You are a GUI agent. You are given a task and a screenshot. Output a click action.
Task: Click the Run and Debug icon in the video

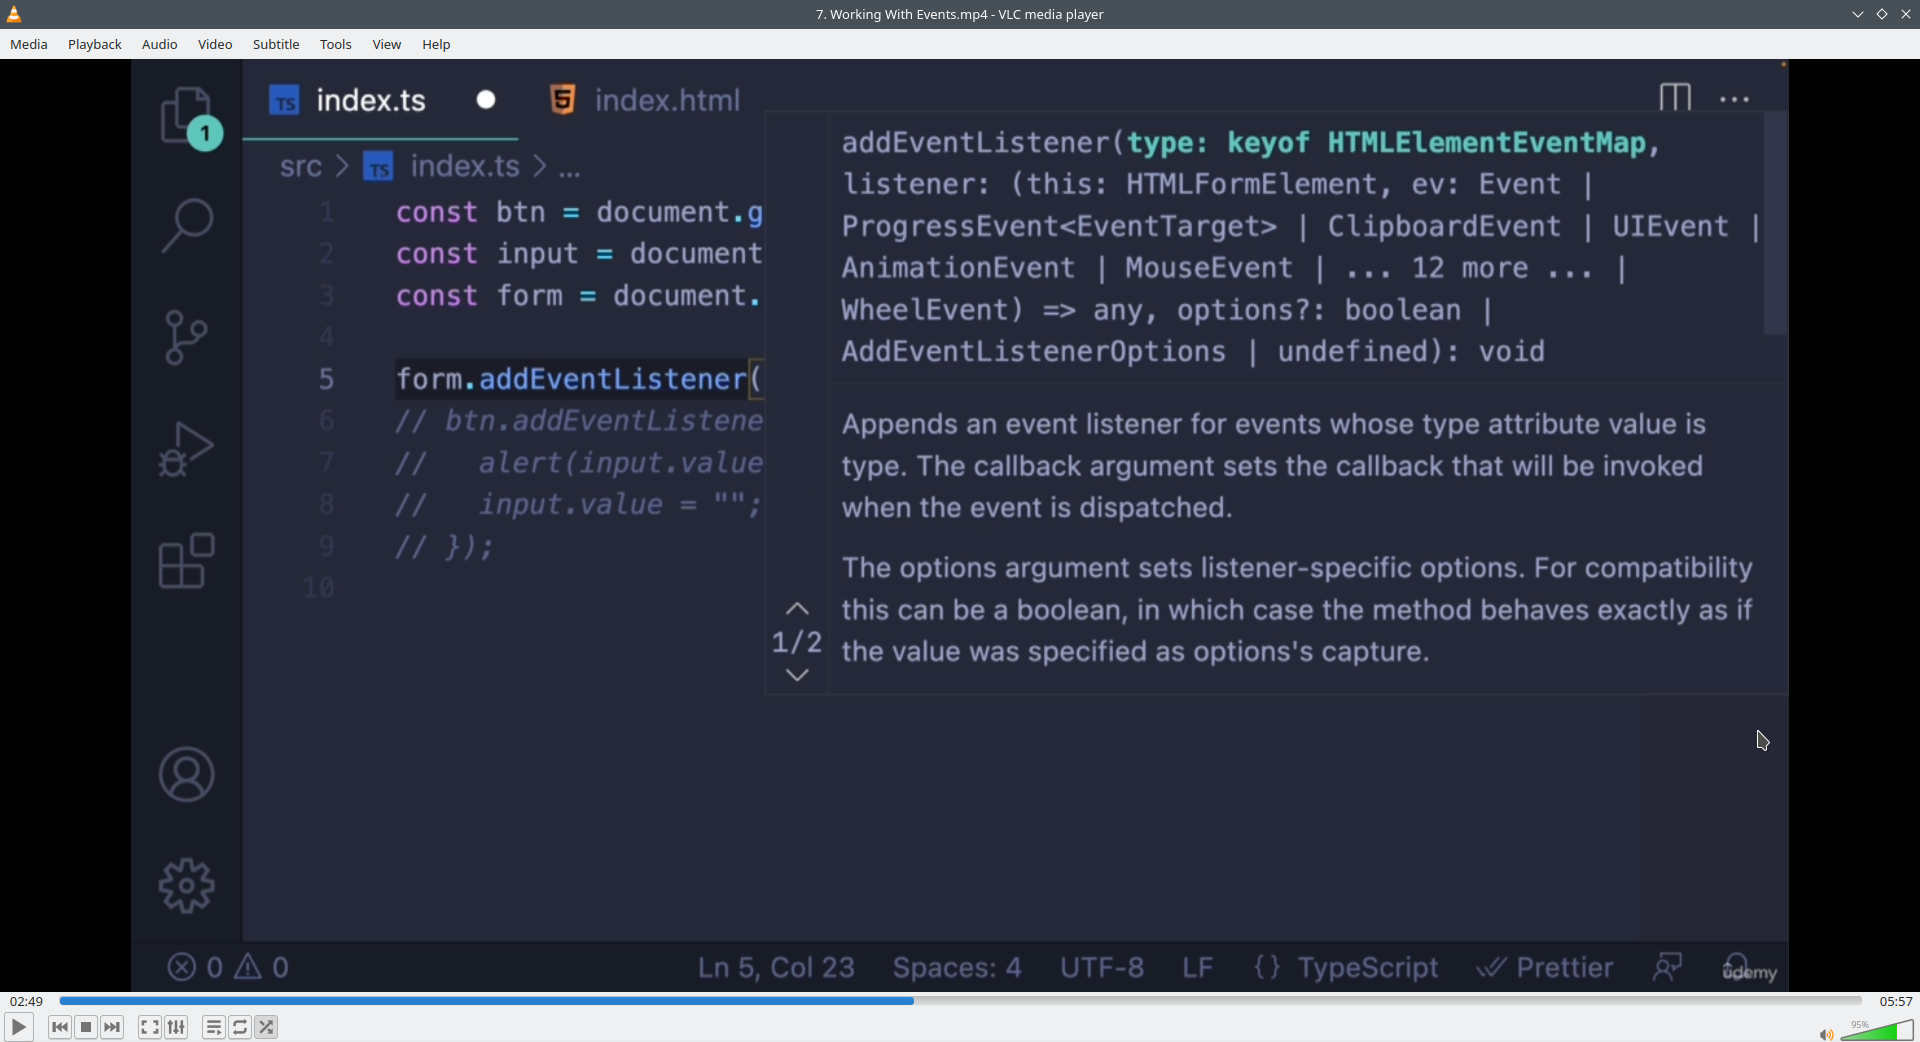[x=186, y=449]
